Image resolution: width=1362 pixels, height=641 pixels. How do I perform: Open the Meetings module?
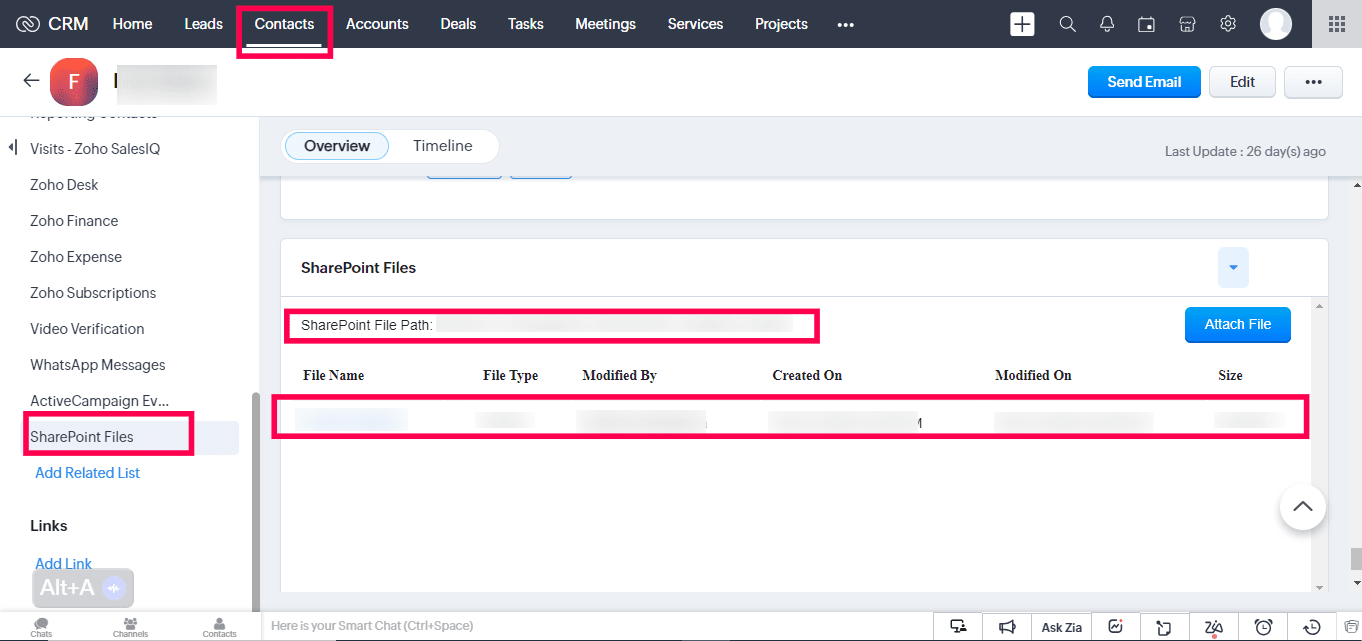click(x=605, y=24)
